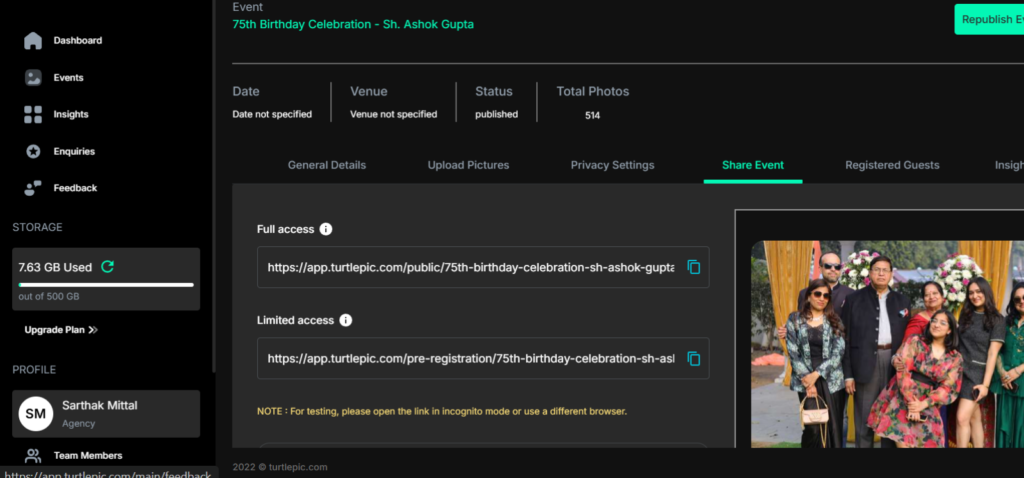
Task: Click the Insights grid icon
Action: pyautogui.click(x=33, y=115)
